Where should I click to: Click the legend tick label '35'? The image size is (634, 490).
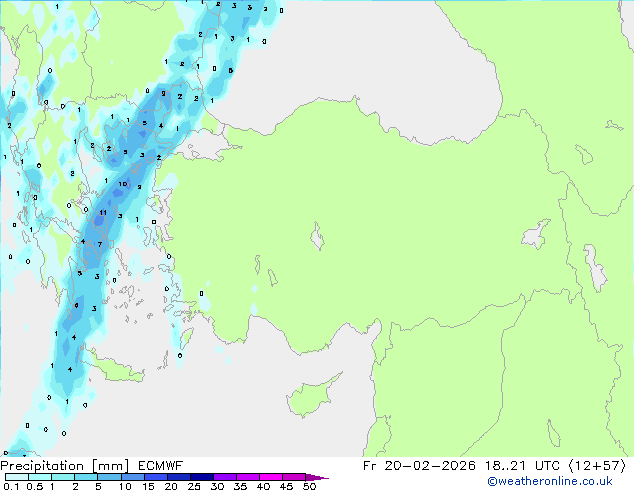[x=240, y=486]
